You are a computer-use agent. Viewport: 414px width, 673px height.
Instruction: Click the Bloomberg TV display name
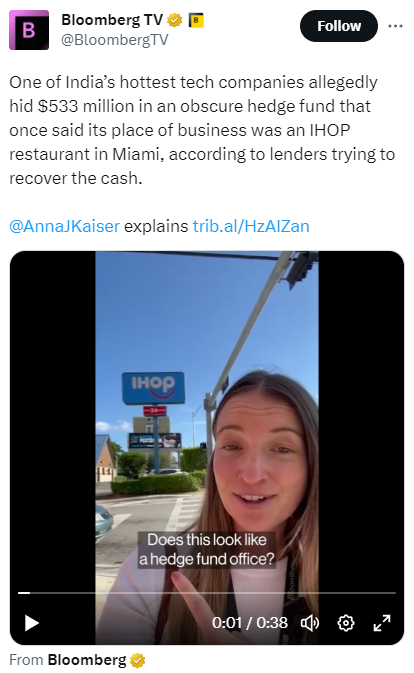[x=112, y=20]
